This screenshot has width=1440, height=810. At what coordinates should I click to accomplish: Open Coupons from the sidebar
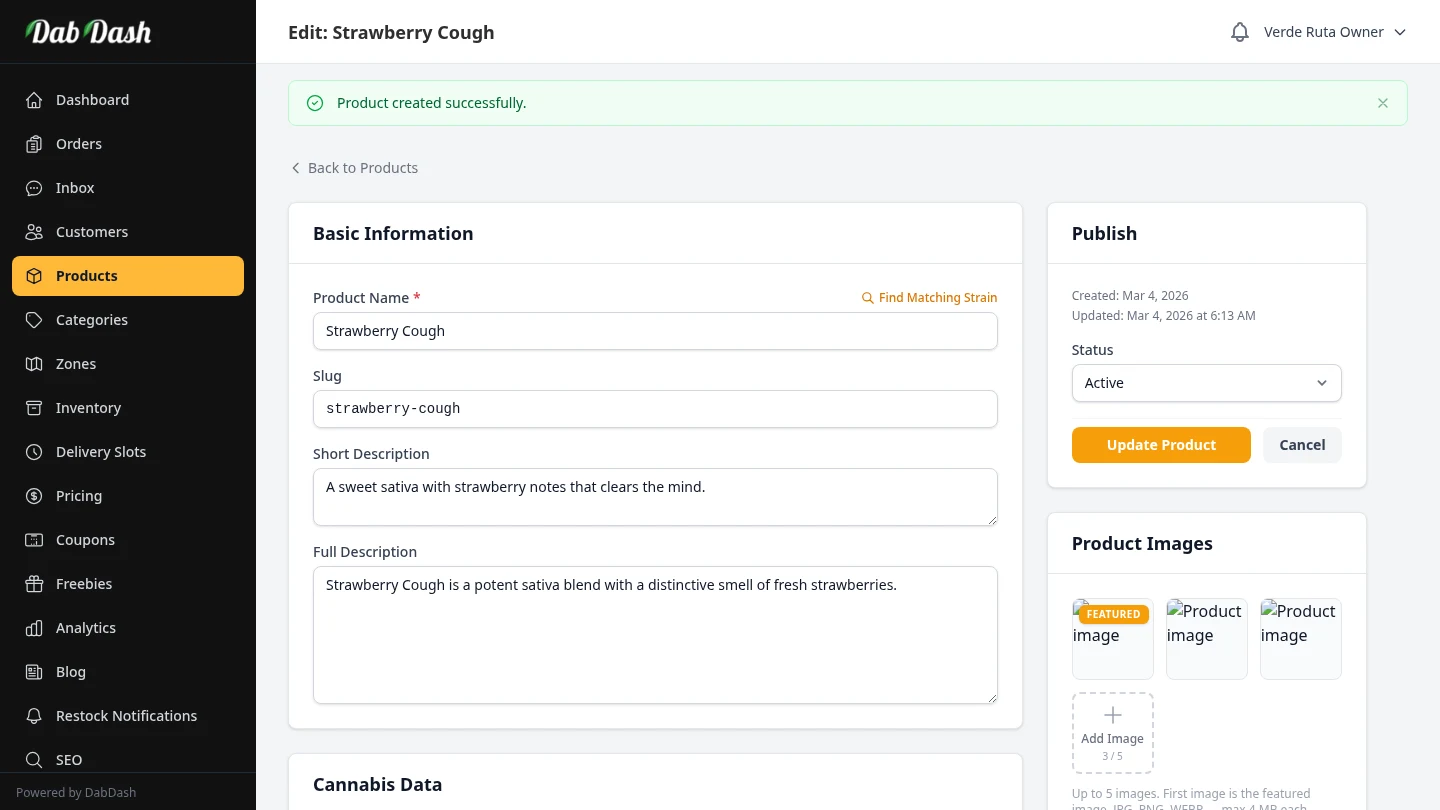85,540
